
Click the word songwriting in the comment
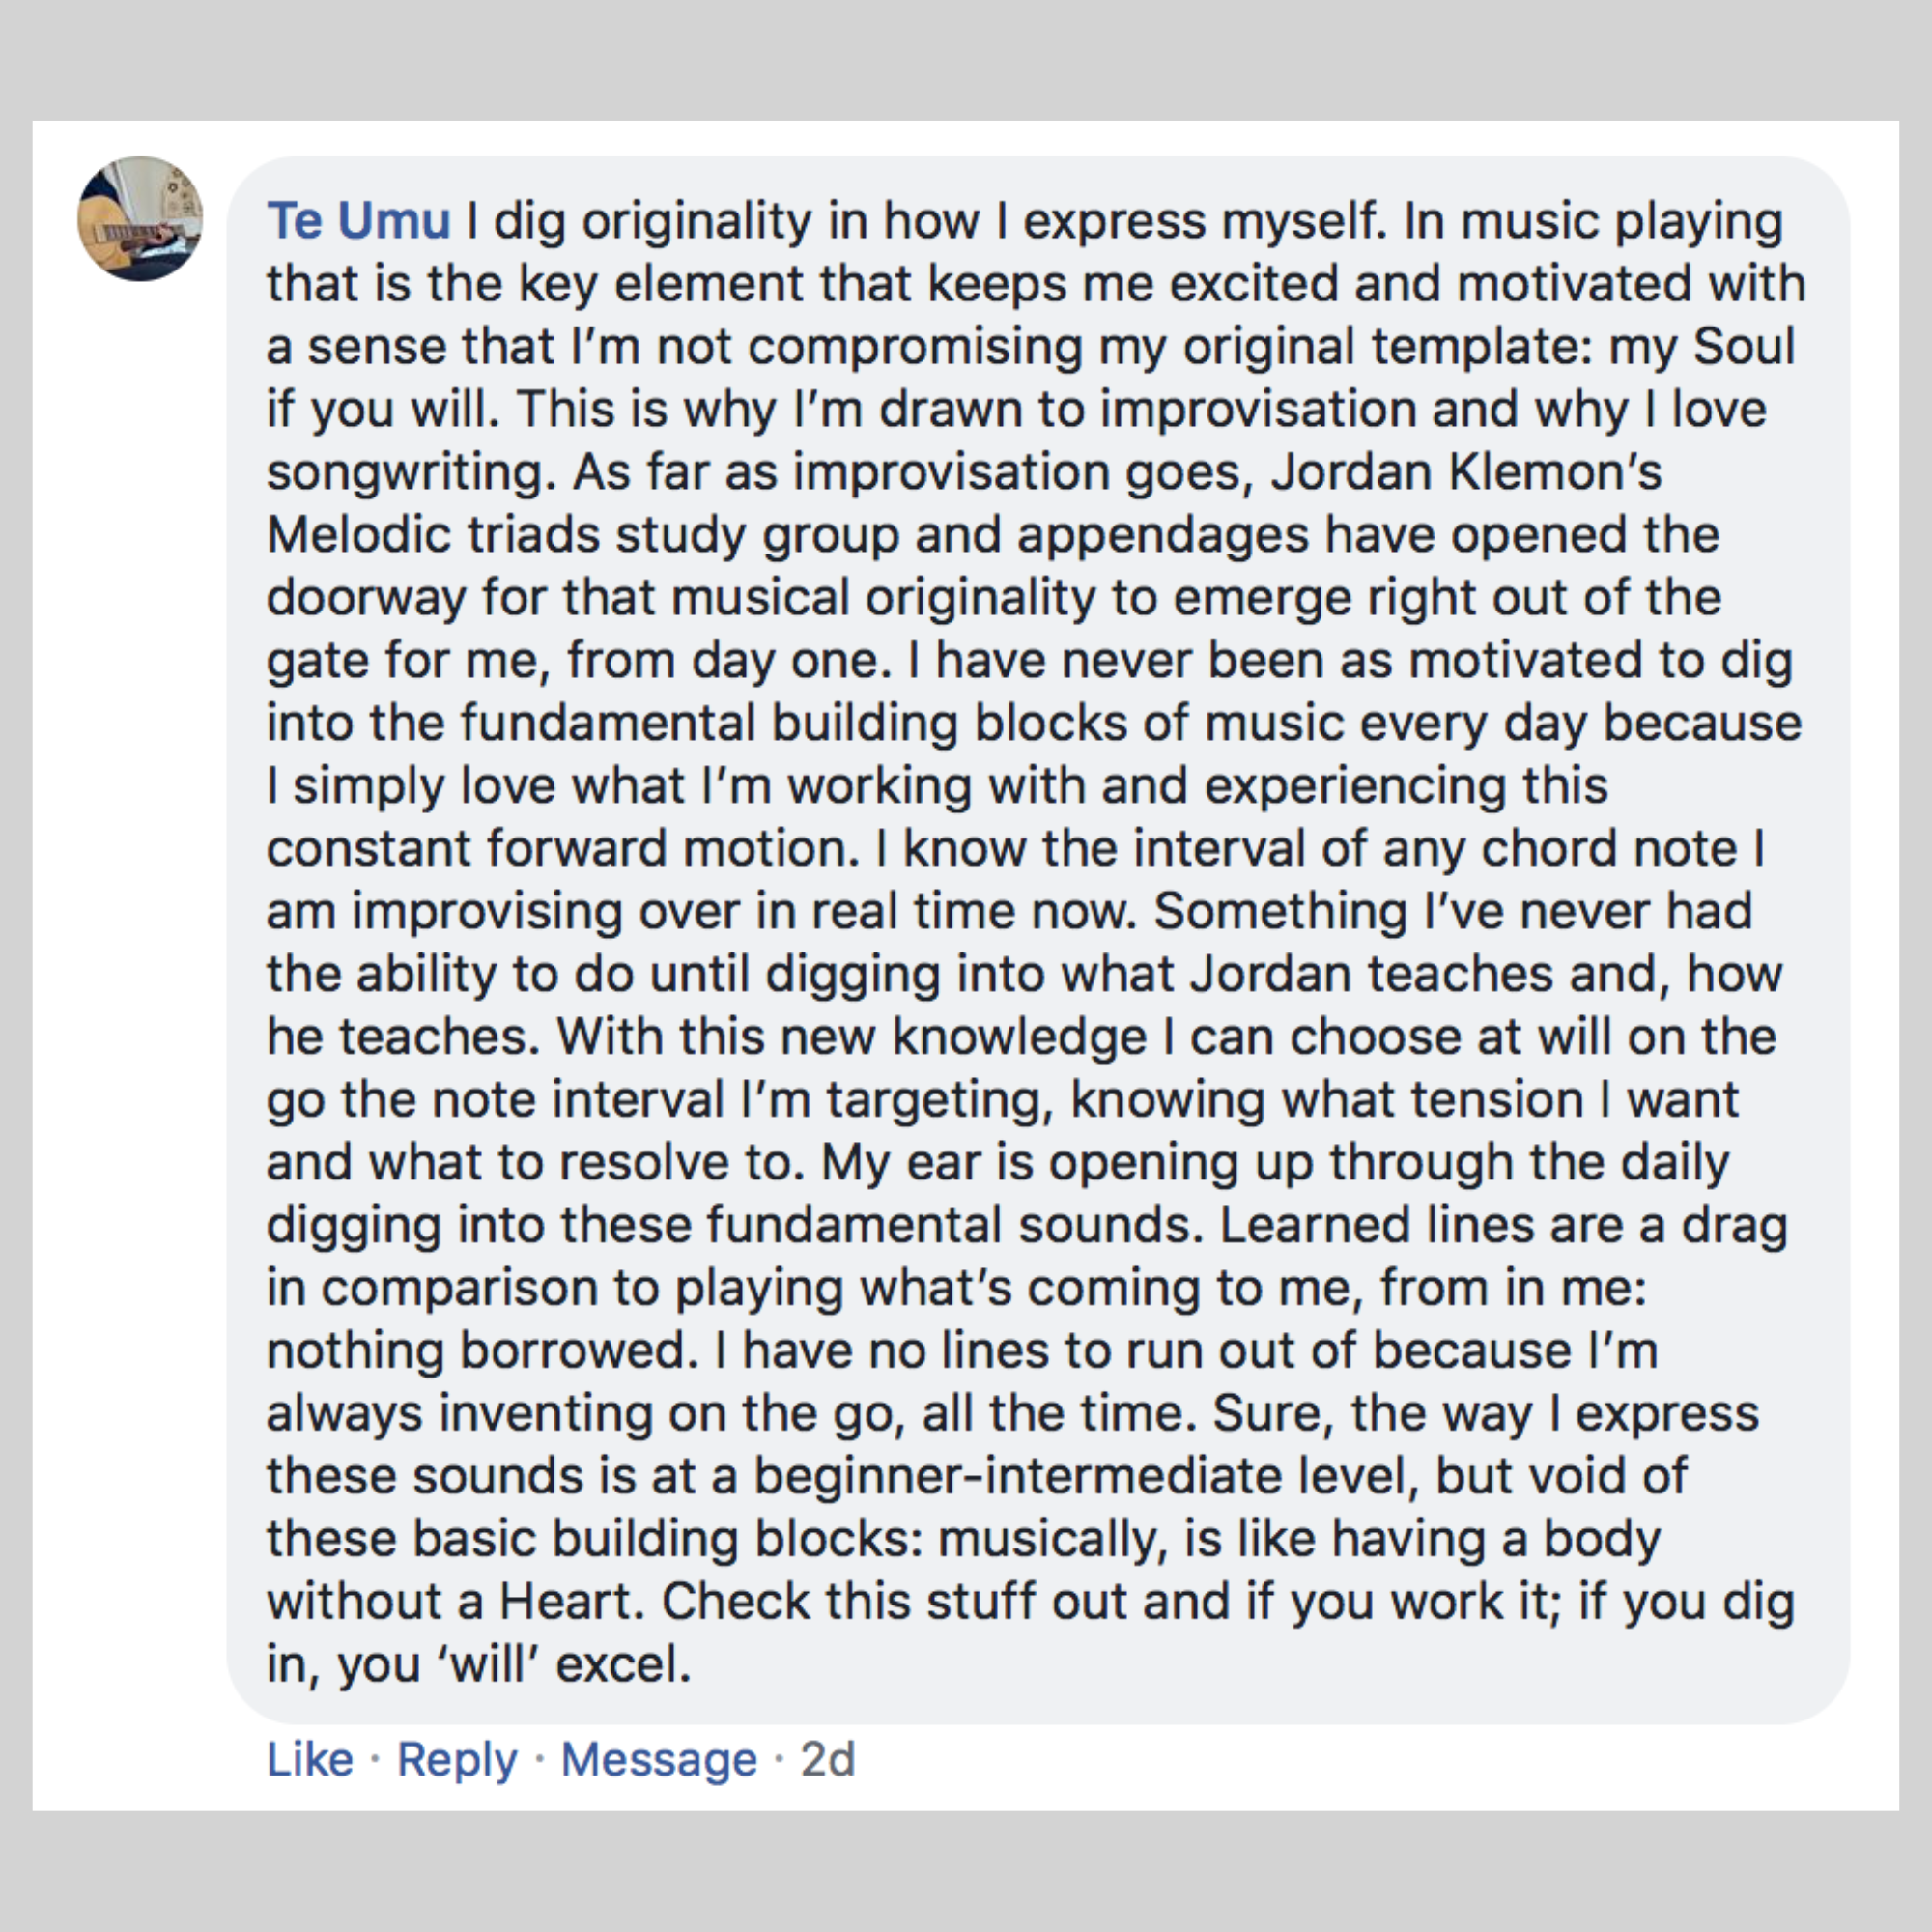coord(410,472)
